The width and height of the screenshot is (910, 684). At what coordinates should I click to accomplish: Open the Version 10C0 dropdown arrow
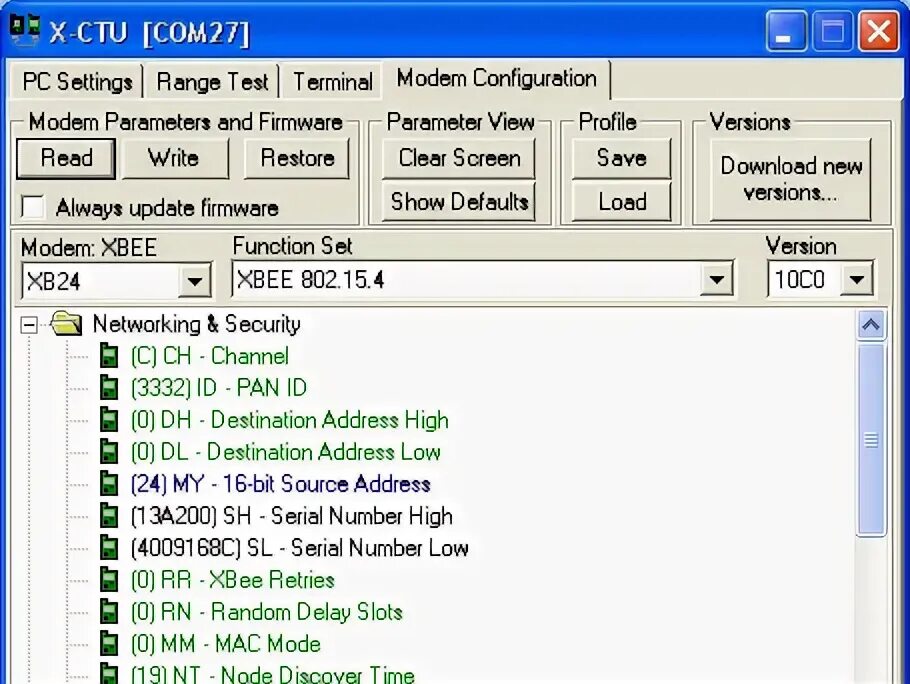click(x=857, y=280)
